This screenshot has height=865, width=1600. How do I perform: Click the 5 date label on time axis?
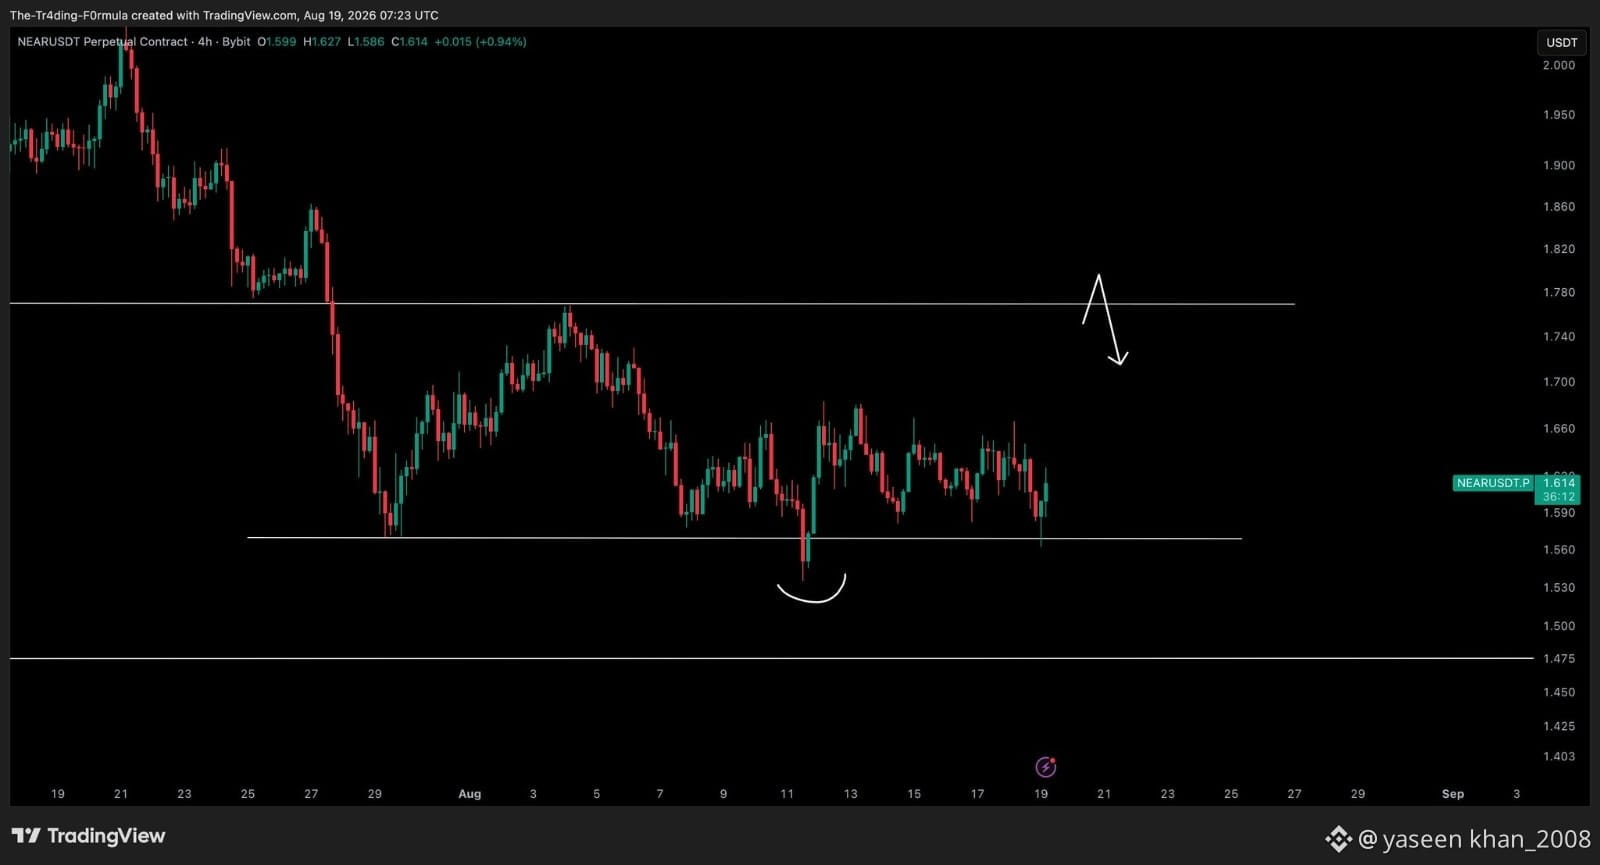(596, 794)
